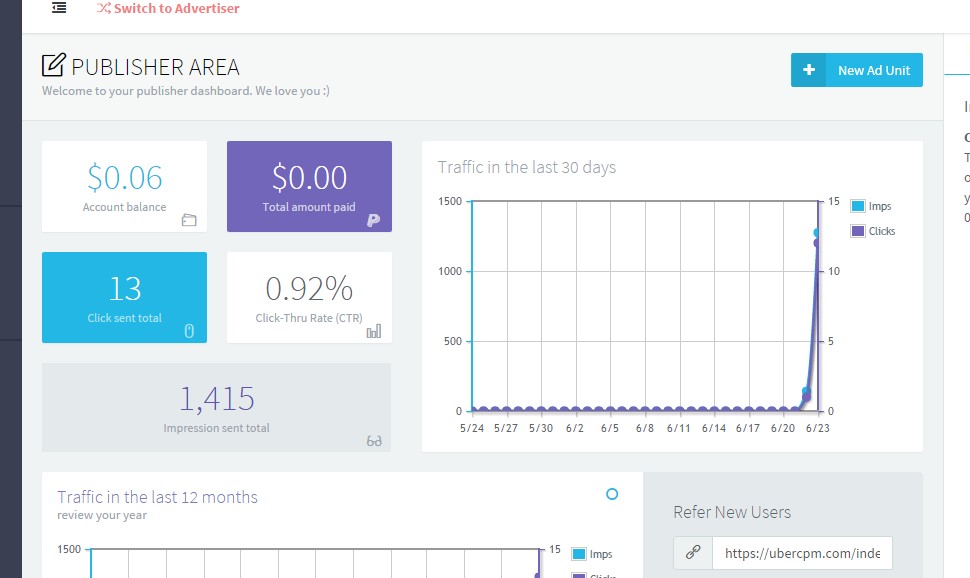
Task: Click the $0.06 account balance amount
Action: point(125,177)
